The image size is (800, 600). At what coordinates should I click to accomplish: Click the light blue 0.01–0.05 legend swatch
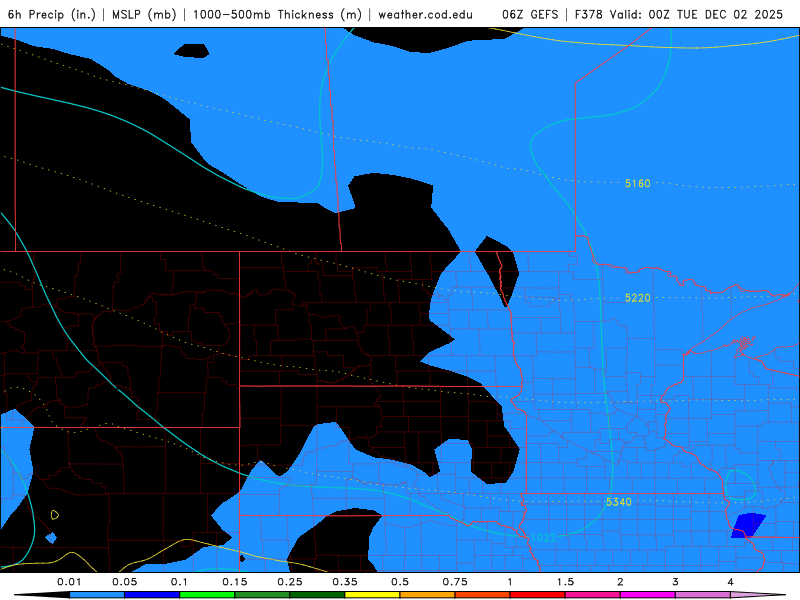(x=97, y=595)
